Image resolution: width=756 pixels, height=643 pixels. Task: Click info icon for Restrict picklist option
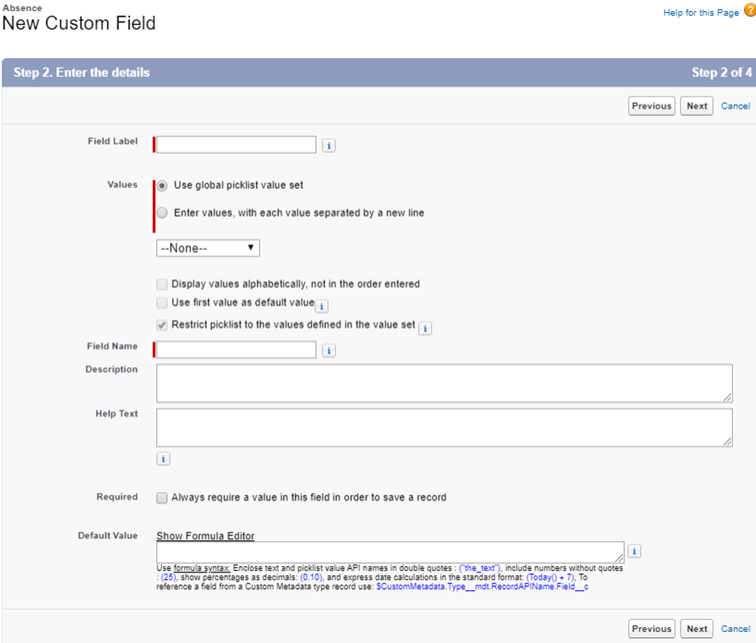click(x=424, y=328)
